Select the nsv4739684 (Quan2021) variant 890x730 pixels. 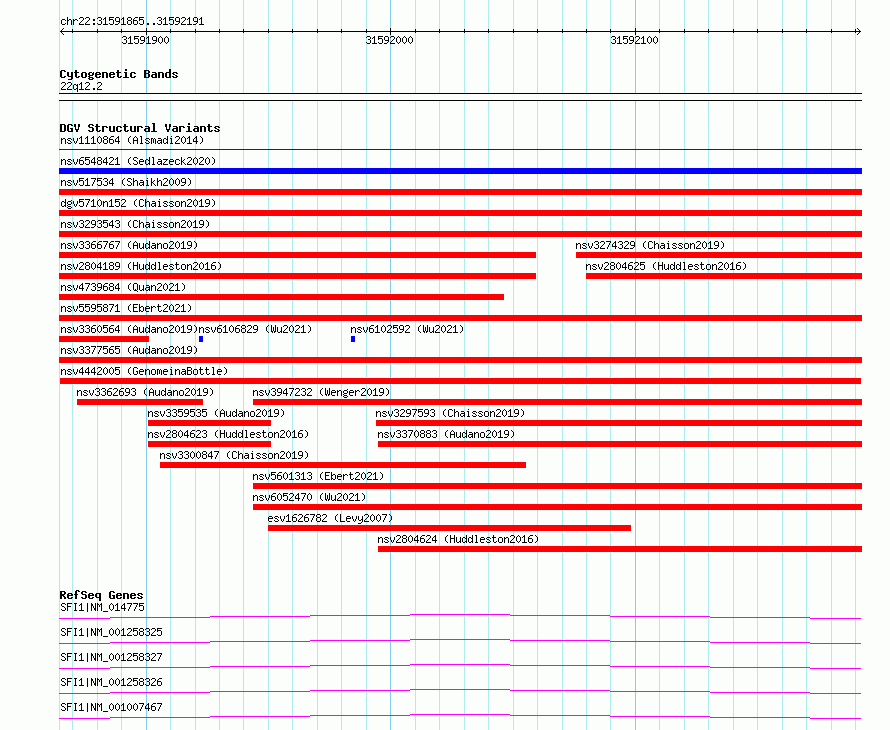click(x=123, y=287)
